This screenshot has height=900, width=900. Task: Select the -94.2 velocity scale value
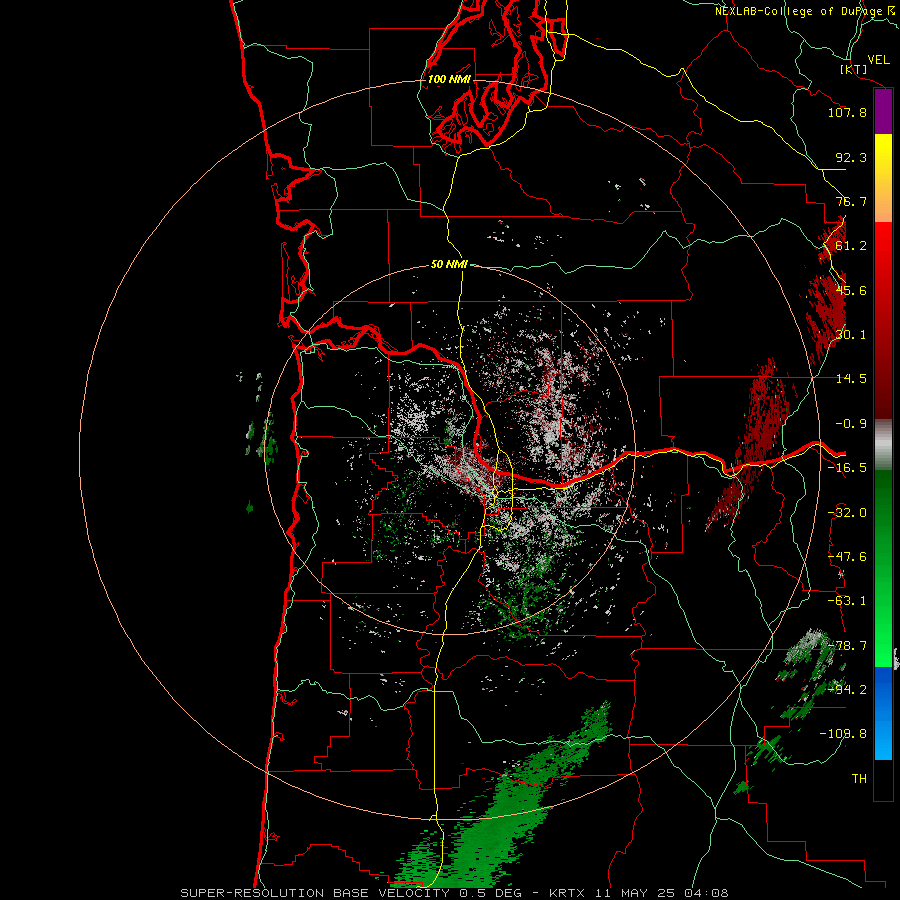point(847,690)
